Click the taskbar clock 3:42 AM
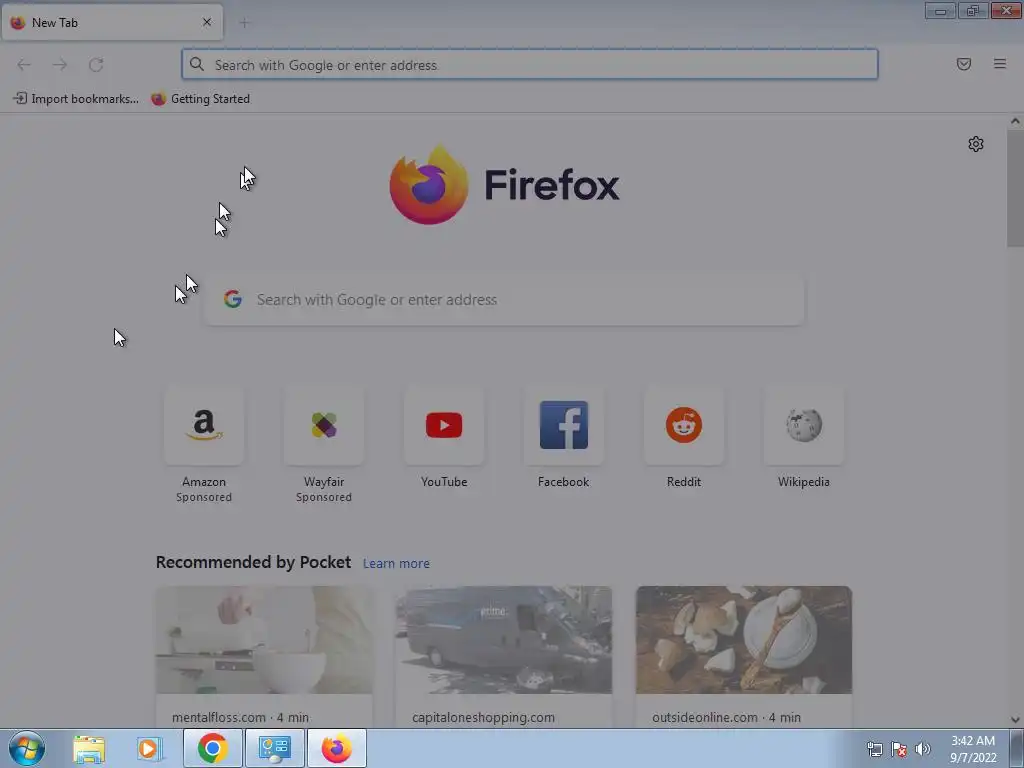1024x768 pixels. tap(973, 749)
